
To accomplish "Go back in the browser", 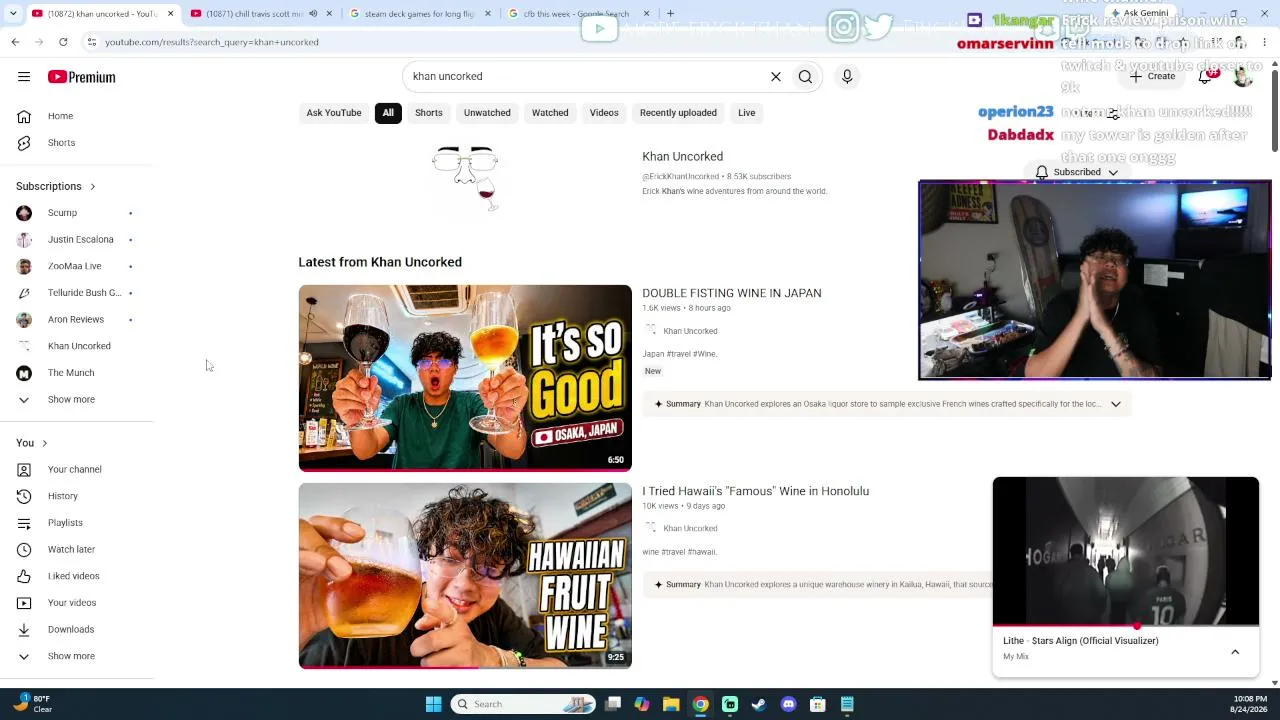I will (x=15, y=42).
